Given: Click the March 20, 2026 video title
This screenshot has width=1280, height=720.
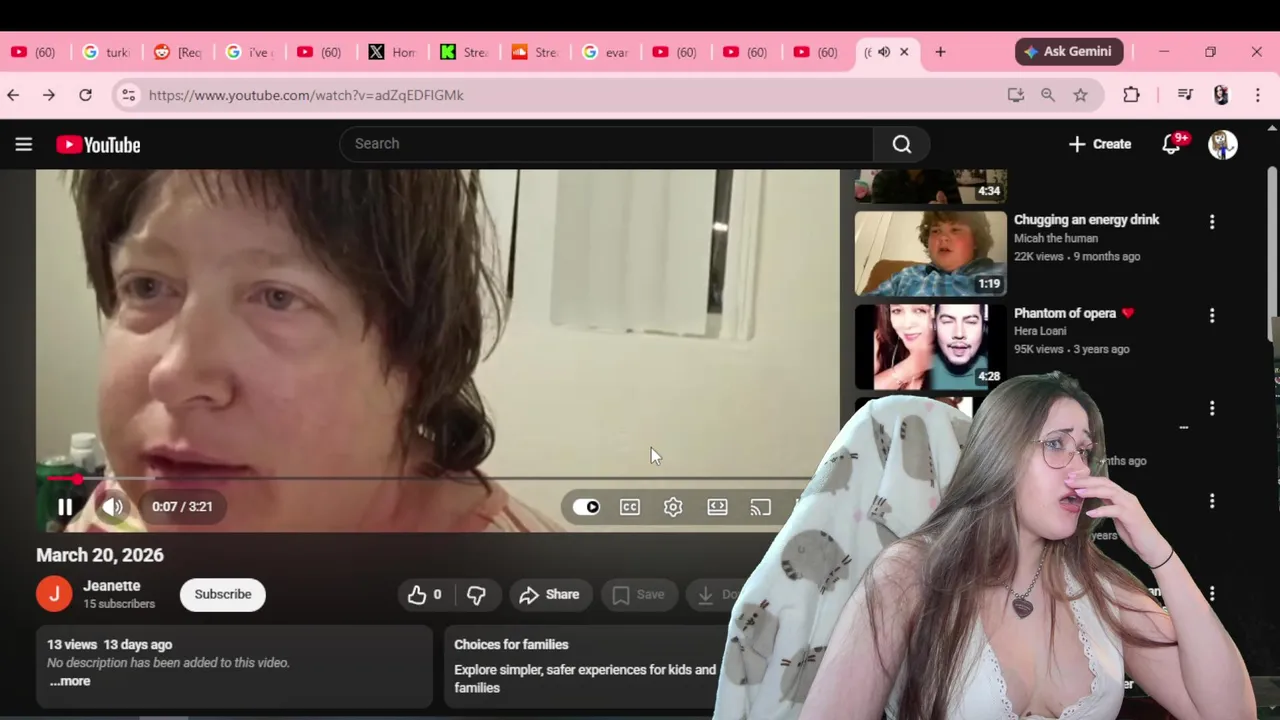Looking at the screenshot, I should [x=100, y=555].
